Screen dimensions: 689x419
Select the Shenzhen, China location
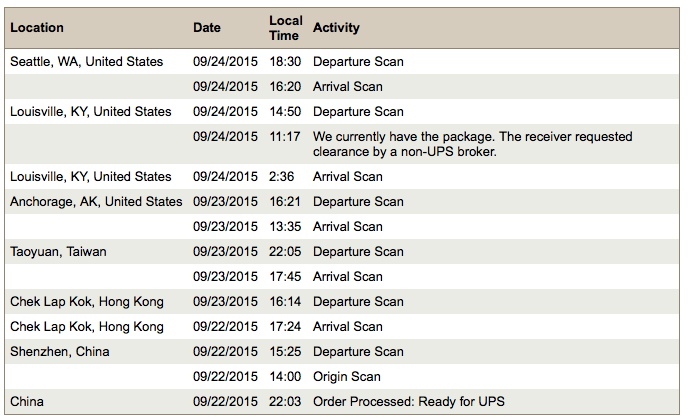tap(60, 352)
